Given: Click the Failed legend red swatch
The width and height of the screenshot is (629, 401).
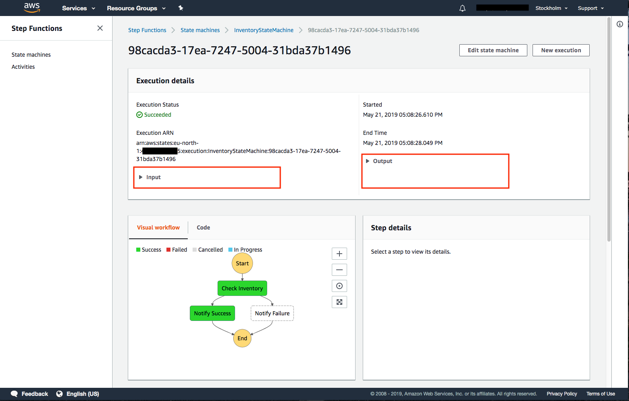Looking at the screenshot, I should pos(168,250).
